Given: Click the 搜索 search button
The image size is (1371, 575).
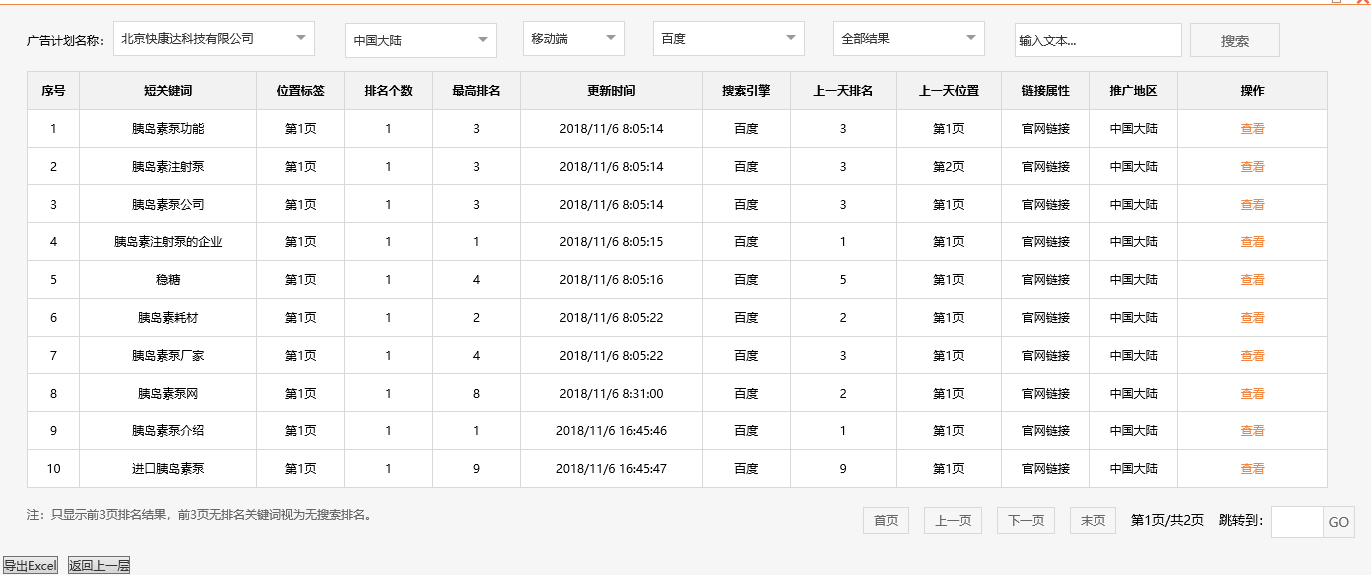Looking at the screenshot, I should (x=1235, y=40).
